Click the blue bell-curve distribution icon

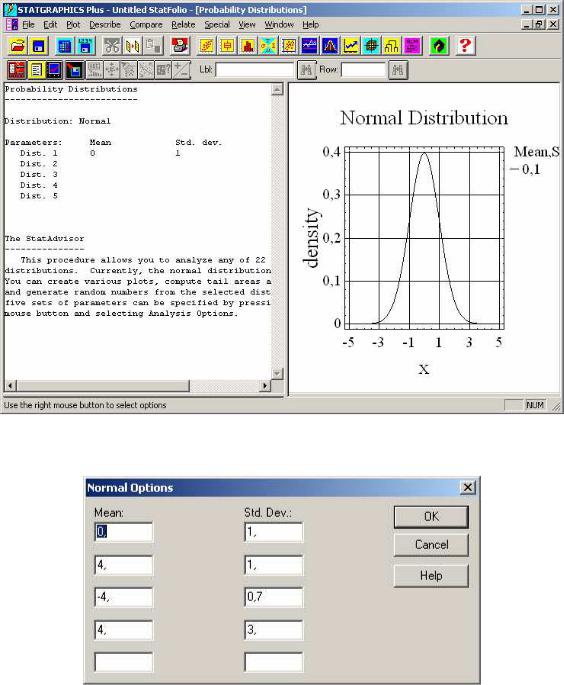click(x=330, y=46)
